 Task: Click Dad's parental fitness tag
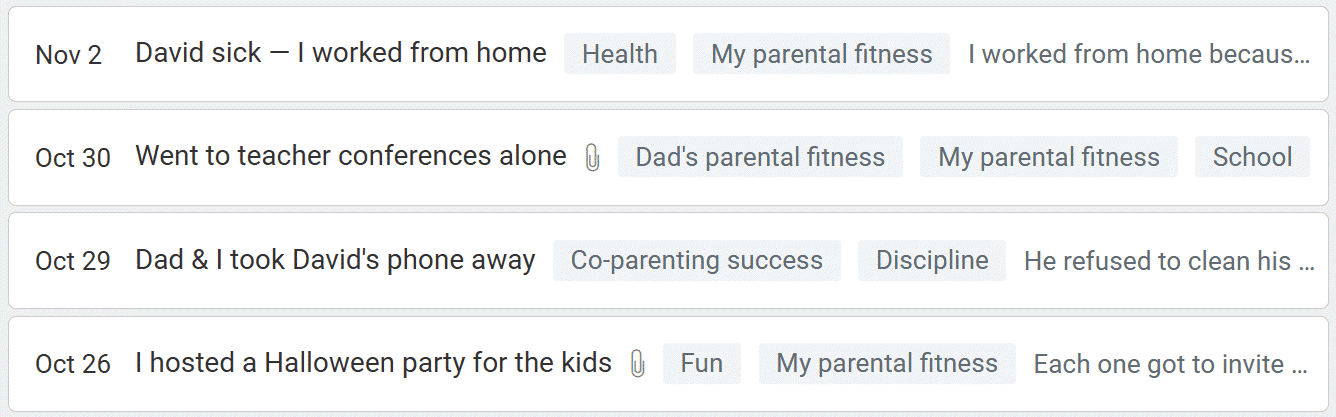(760, 158)
